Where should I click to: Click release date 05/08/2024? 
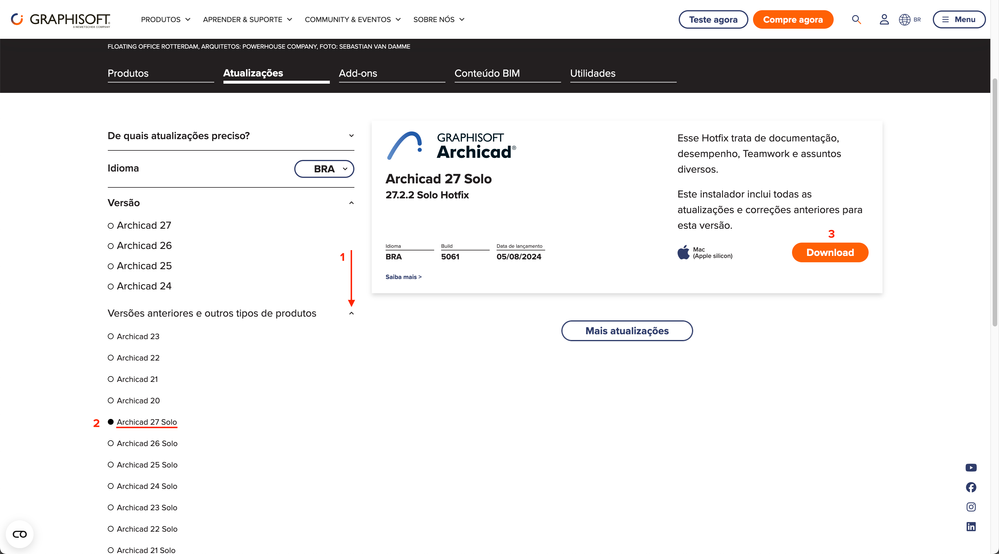point(519,257)
